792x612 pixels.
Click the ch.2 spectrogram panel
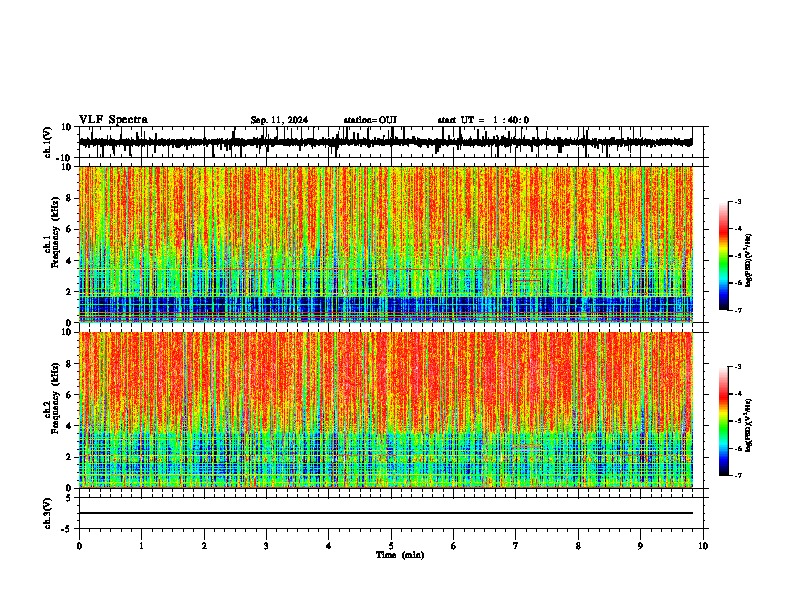385,410
